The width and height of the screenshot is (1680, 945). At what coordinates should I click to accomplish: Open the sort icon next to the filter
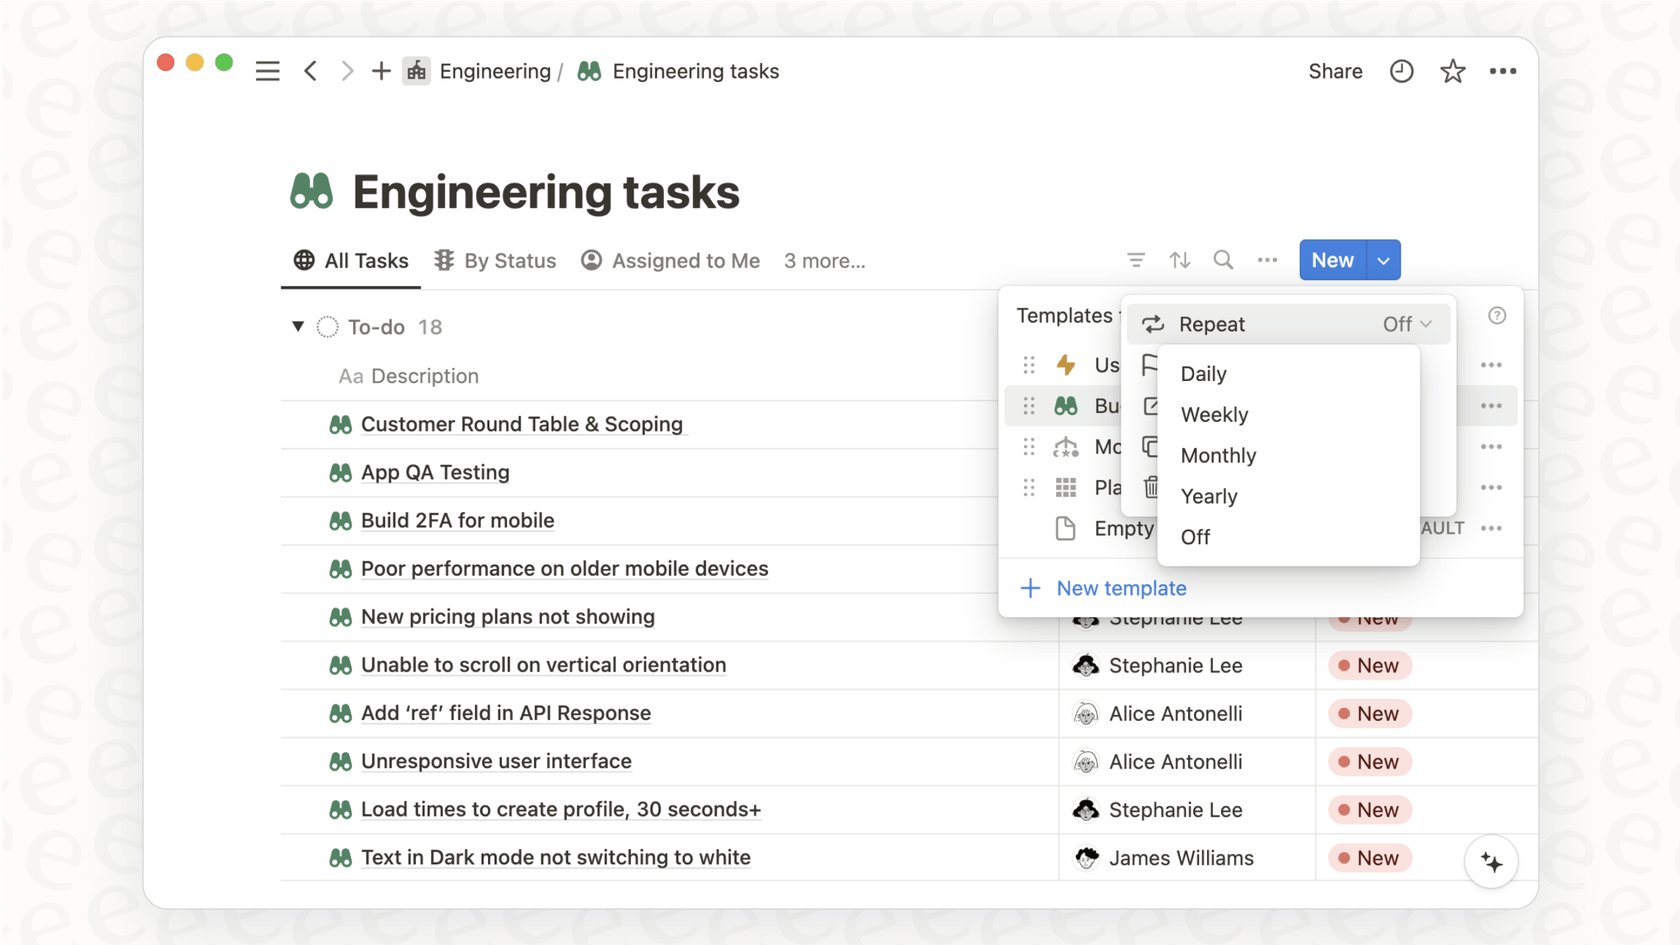point(1180,260)
